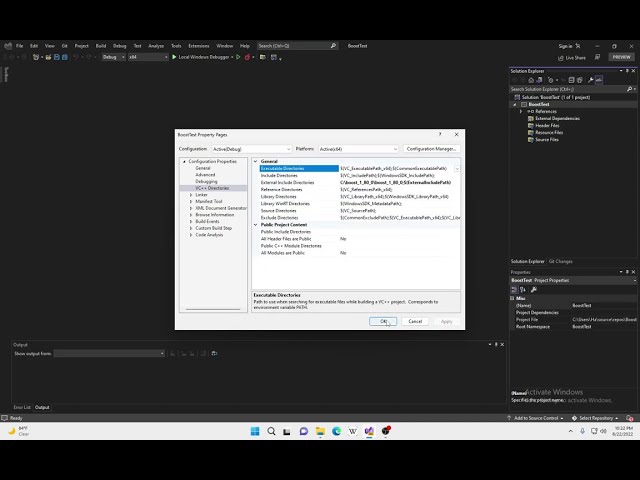Open Debug solution configuration dropdown in toolbar
640x480 pixels.
(113, 57)
